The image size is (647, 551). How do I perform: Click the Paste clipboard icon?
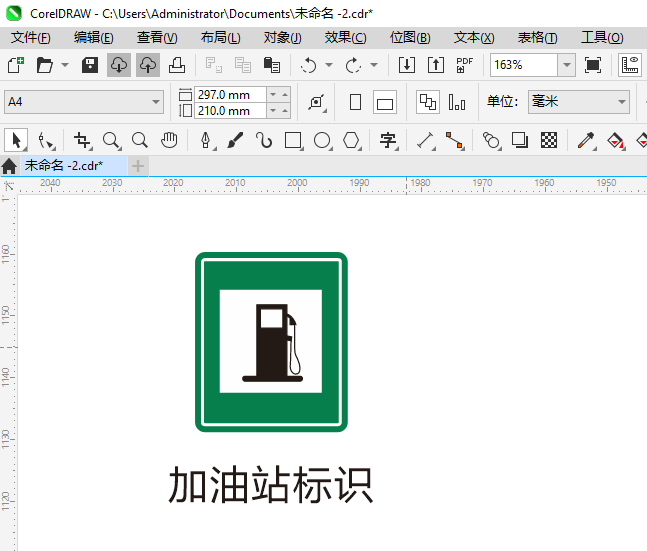tap(272, 65)
